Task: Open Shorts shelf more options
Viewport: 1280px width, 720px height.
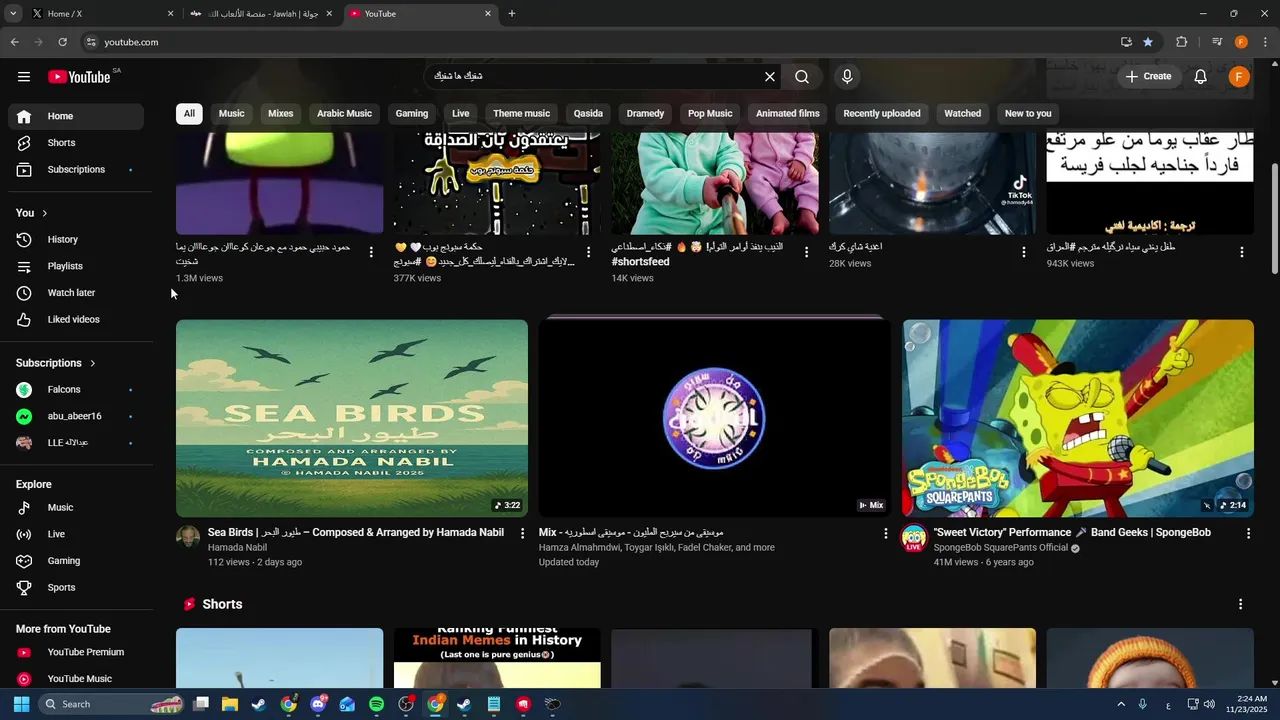Action: point(1240,604)
